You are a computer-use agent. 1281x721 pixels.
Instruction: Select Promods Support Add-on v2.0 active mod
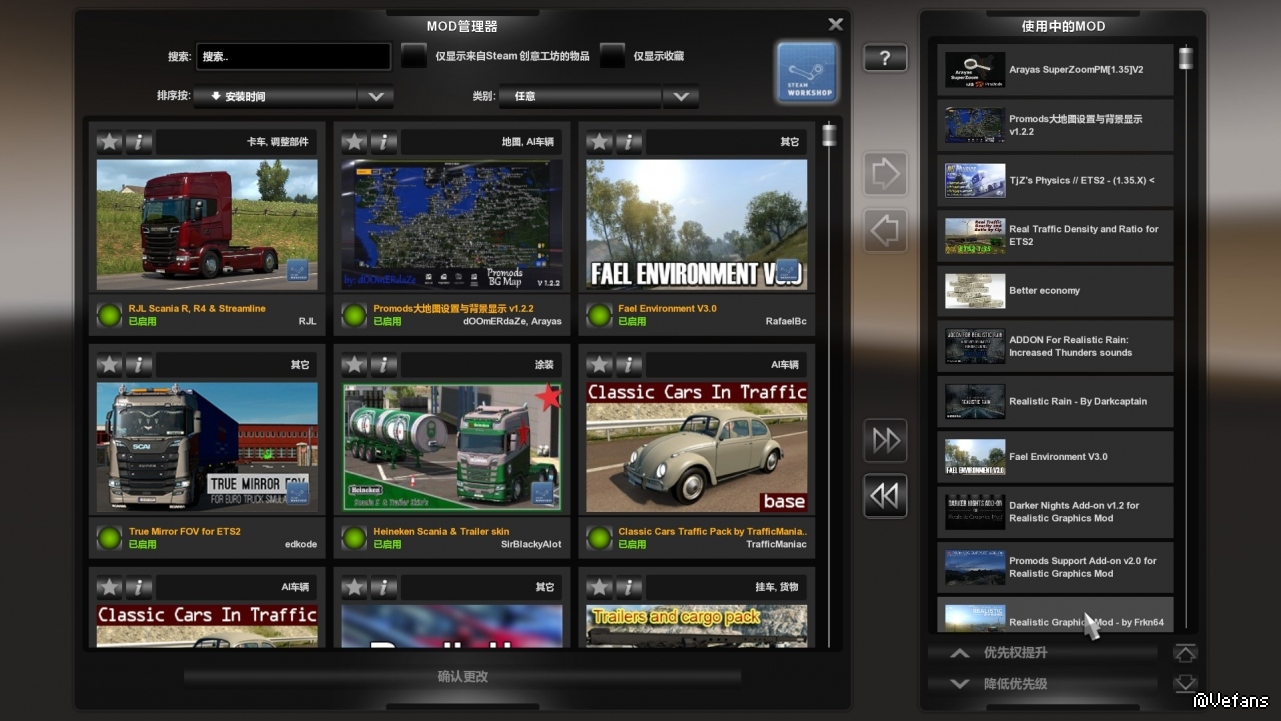pyautogui.click(x=1055, y=567)
